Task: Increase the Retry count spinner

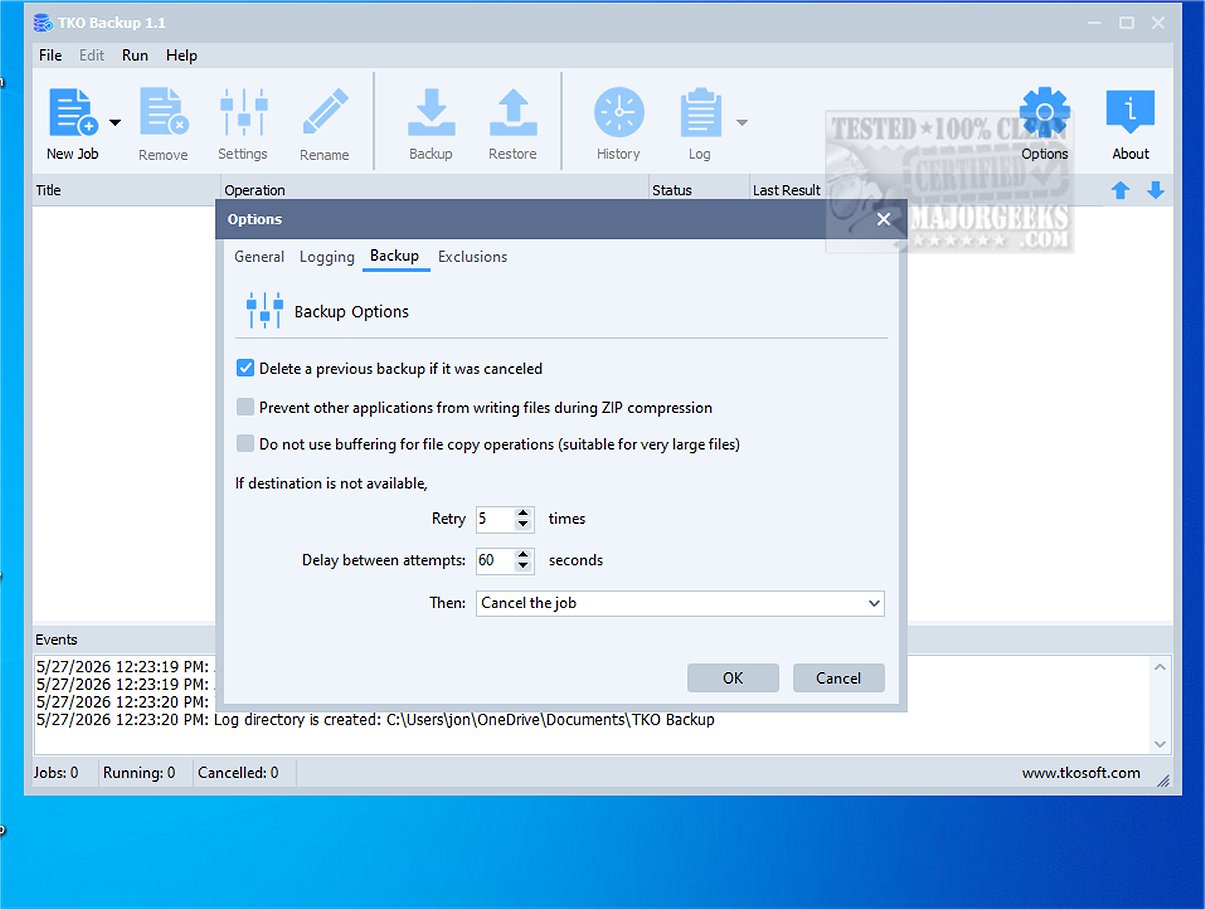Action: tap(524, 513)
